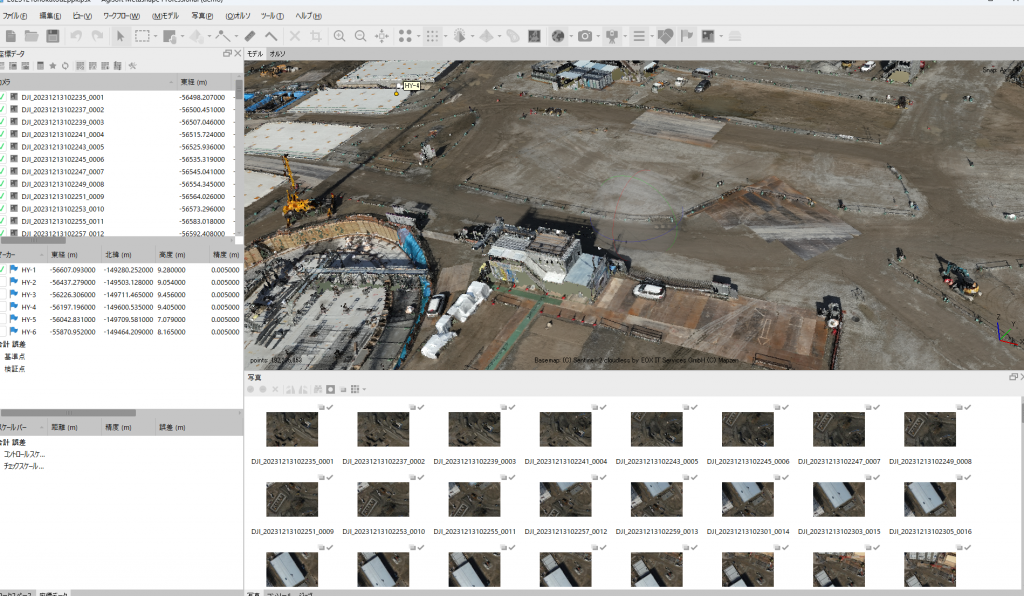
Task: Open the photos pane view mode dropdown
Action: point(364,390)
